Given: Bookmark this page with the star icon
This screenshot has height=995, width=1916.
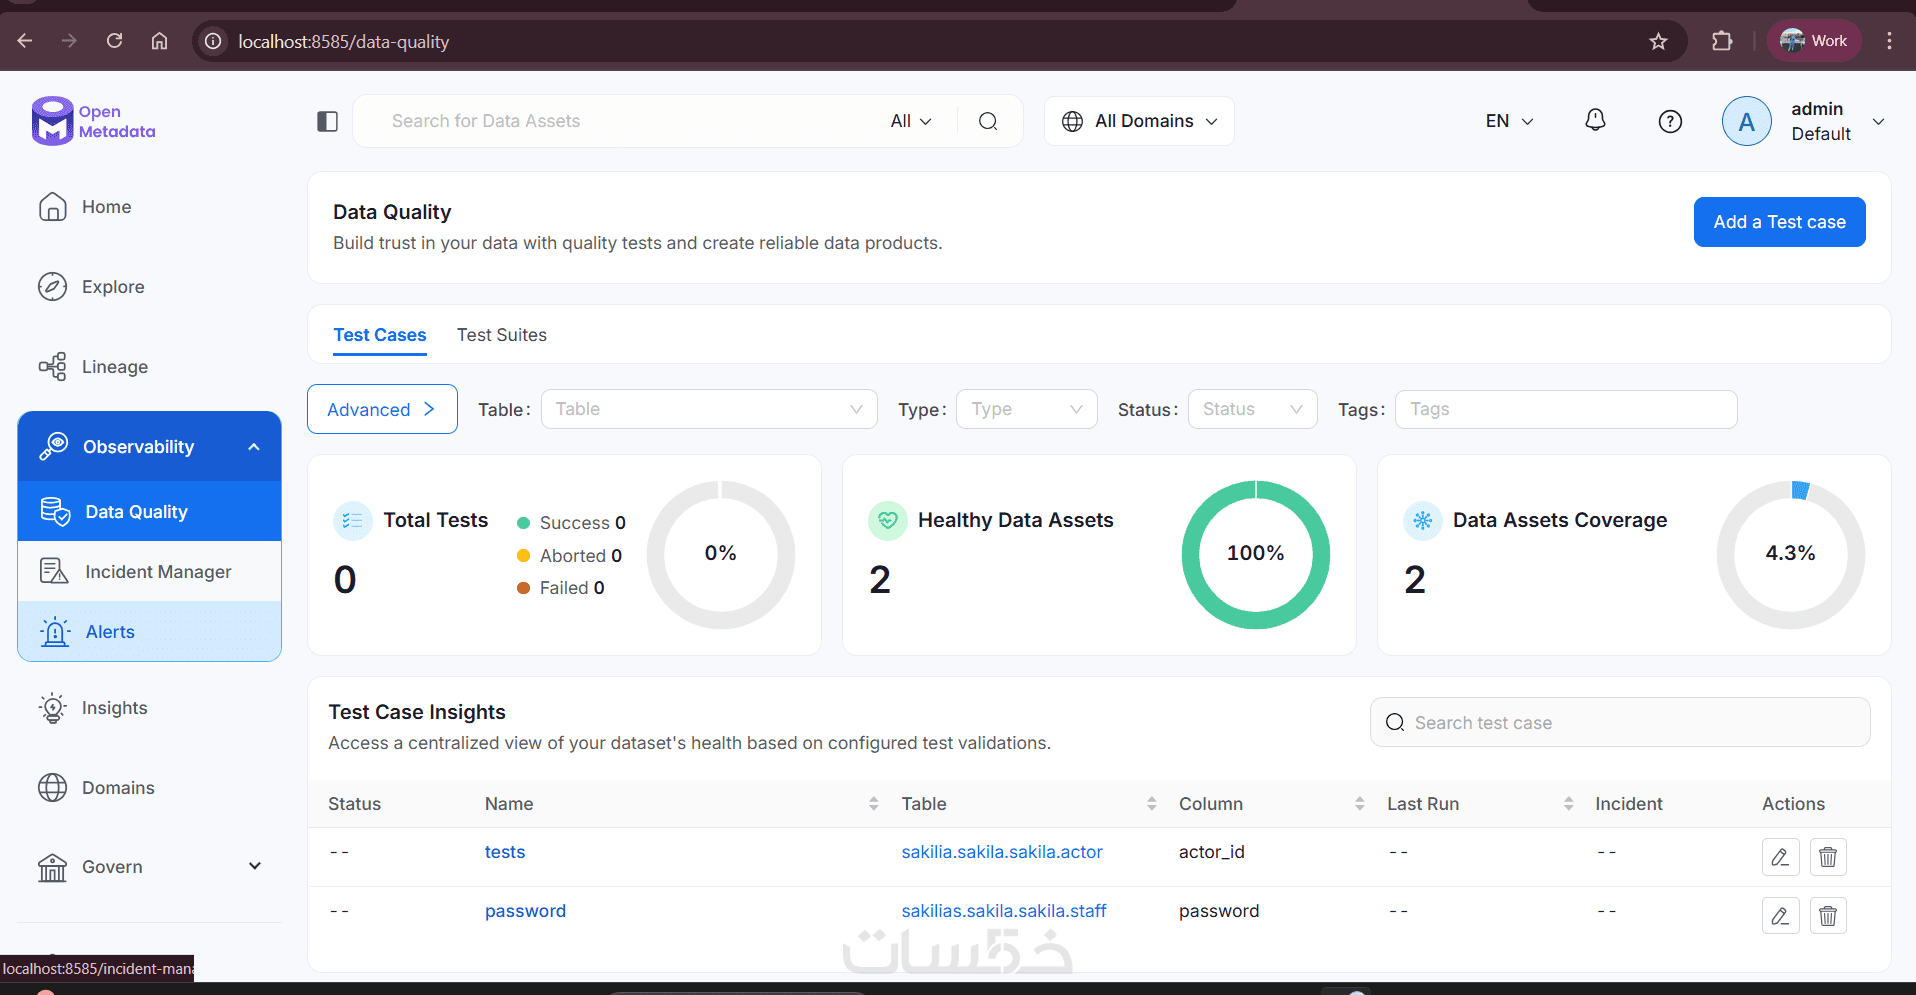Looking at the screenshot, I should click(x=1658, y=41).
